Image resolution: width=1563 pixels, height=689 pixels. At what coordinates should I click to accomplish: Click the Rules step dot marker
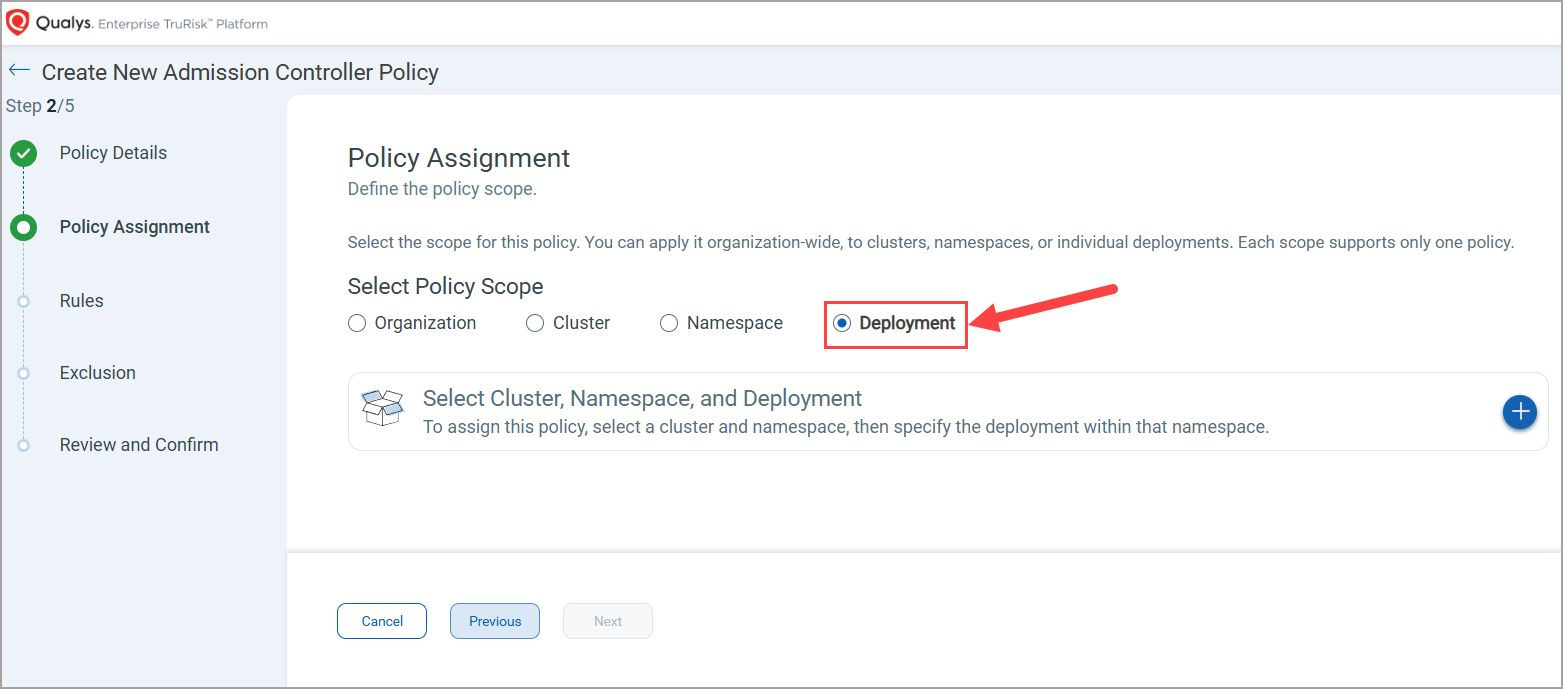coord(24,301)
